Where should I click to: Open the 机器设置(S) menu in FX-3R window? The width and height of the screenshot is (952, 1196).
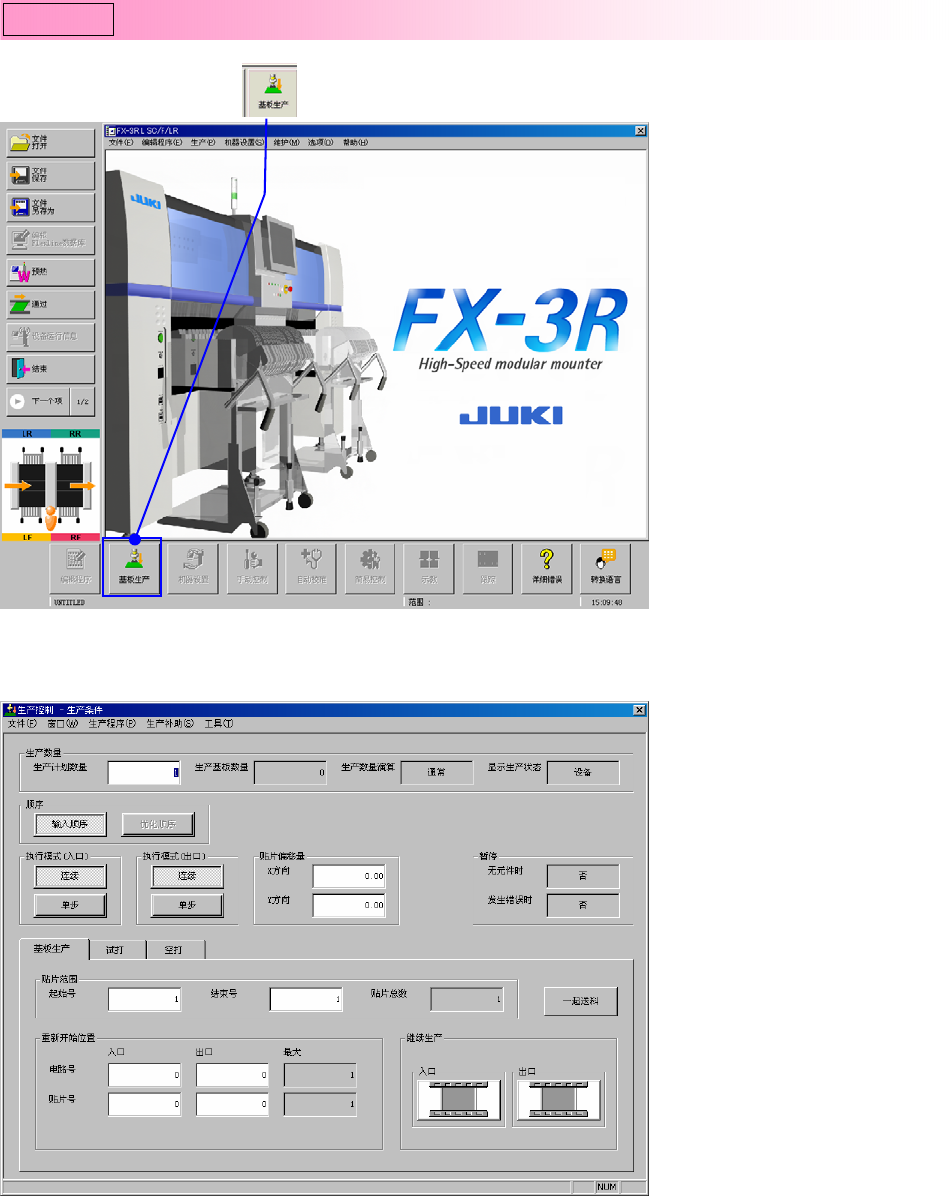pyautogui.click(x=244, y=143)
